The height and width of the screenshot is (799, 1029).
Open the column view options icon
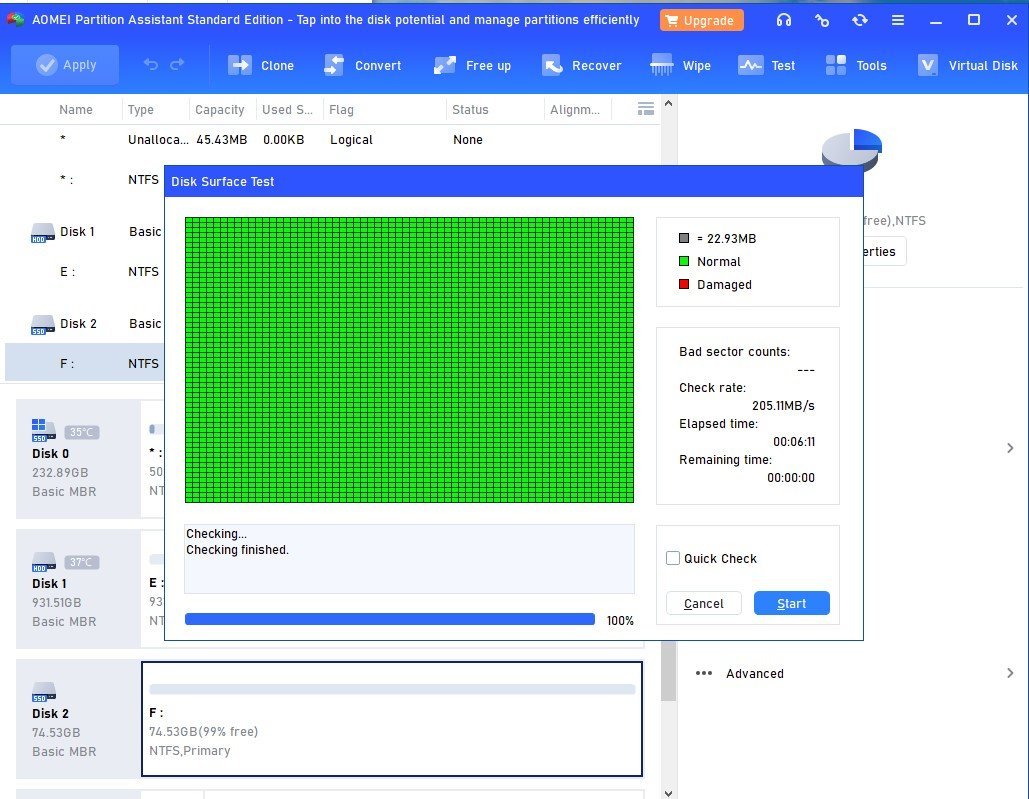(x=646, y=109)
